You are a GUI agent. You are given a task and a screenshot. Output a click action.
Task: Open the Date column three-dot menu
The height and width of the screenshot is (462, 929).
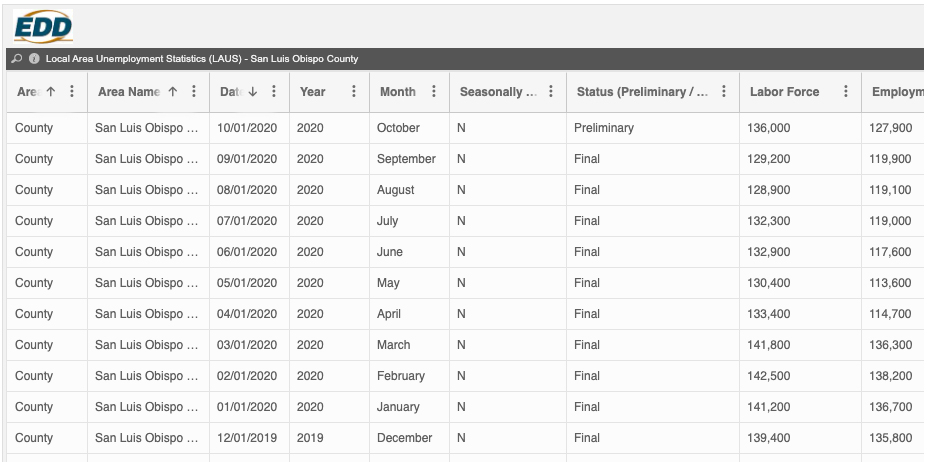[274, 92]
